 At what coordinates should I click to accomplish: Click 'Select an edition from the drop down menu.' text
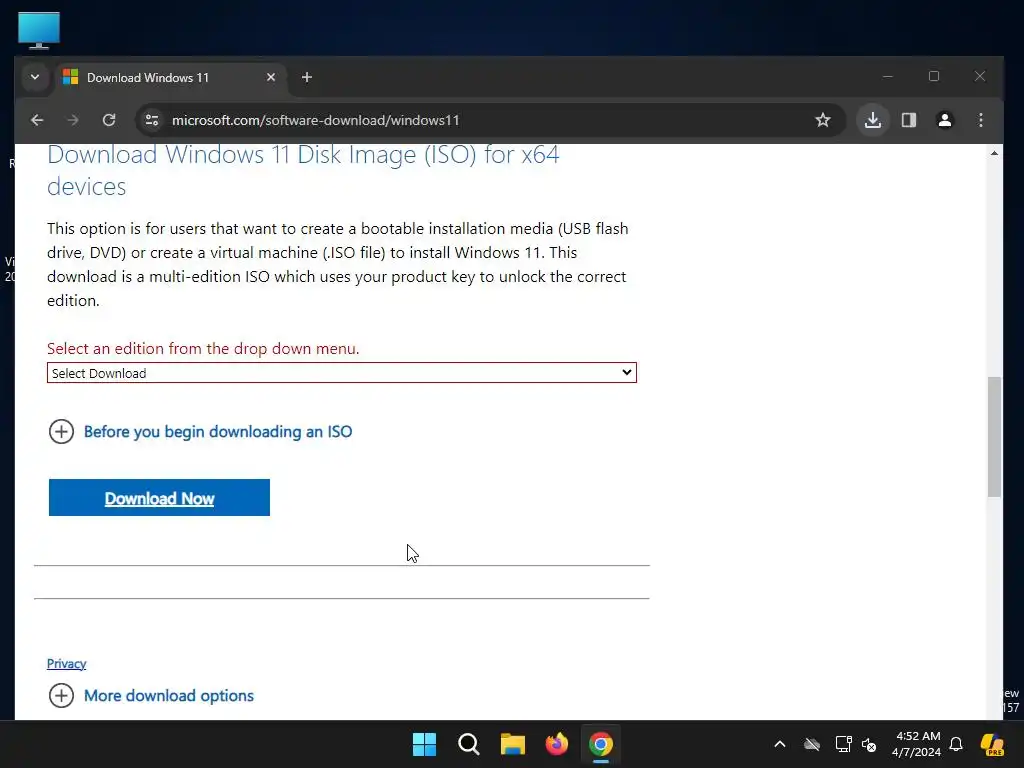click(x=203, y=348)
